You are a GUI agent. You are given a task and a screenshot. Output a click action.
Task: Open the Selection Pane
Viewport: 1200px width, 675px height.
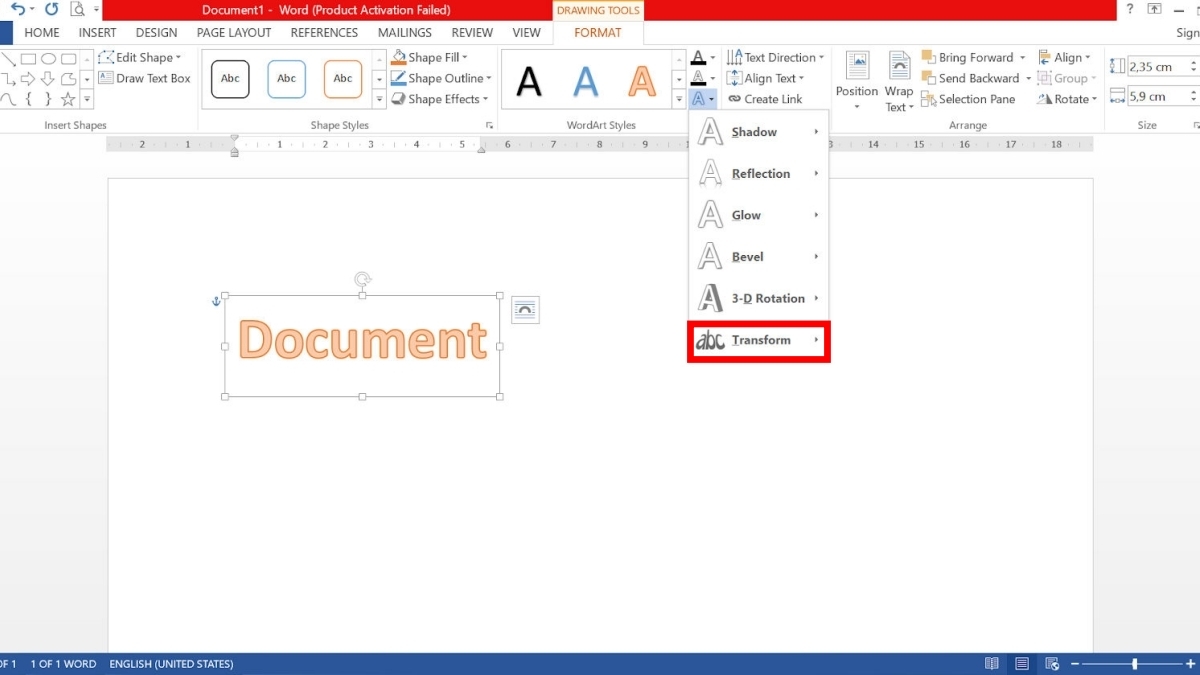pos(968,99)
